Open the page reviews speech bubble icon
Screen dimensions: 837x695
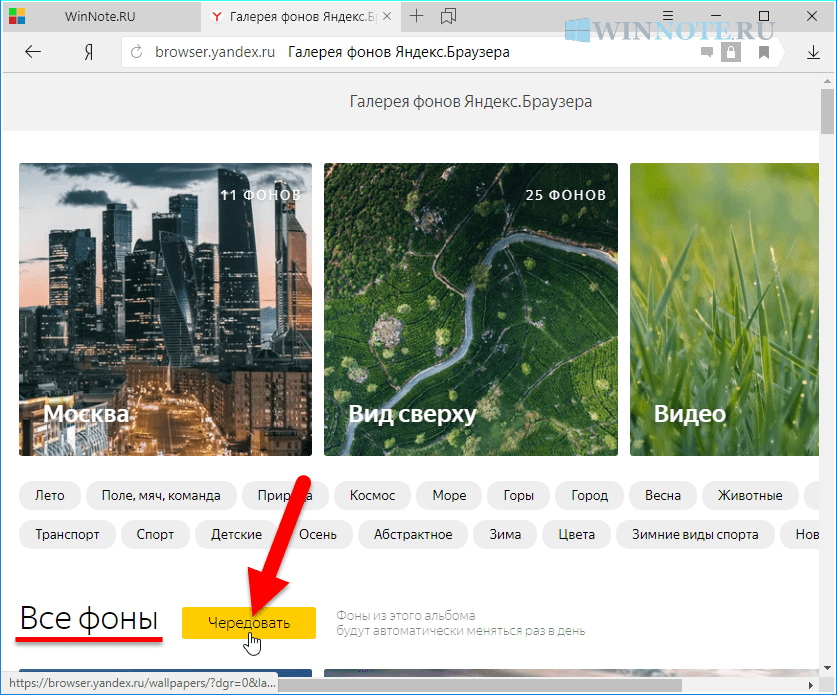click(x=707, y=52)
